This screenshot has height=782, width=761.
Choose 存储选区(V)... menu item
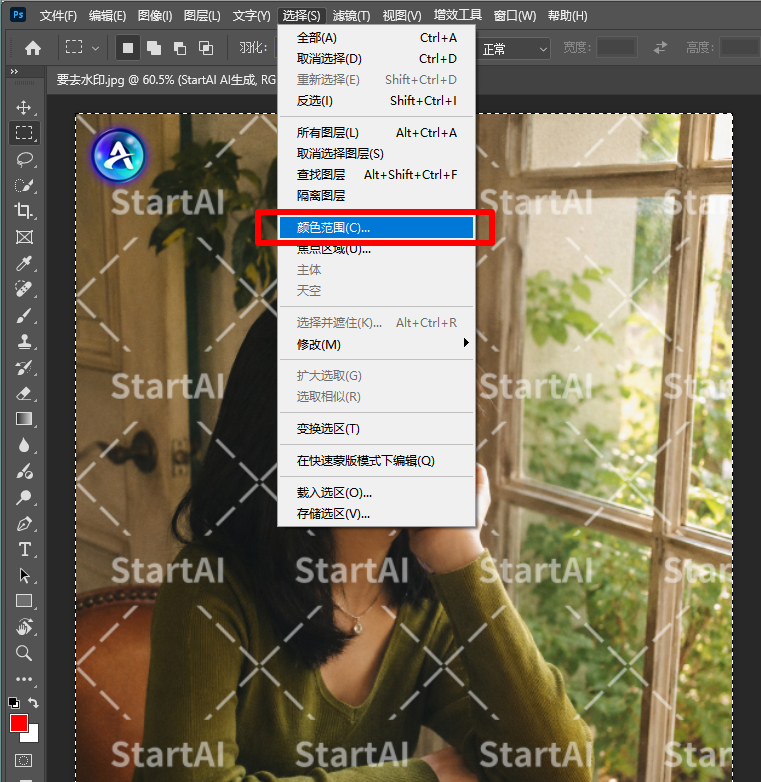click(x=376, y=514)
